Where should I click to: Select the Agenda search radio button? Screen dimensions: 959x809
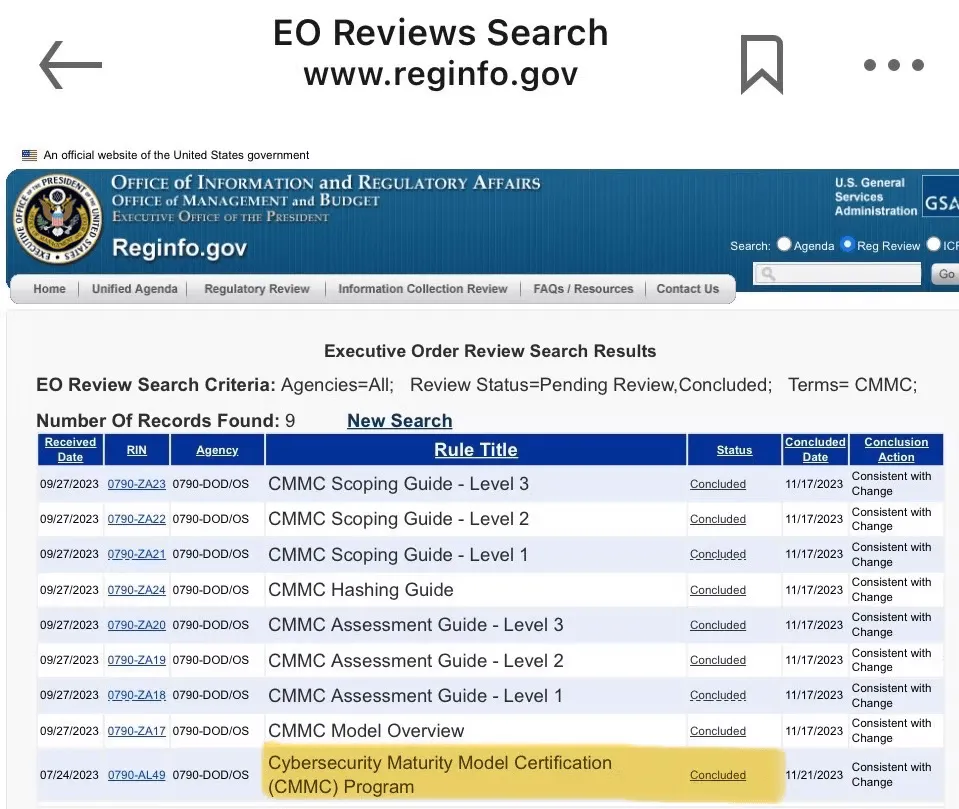point(784,245)
